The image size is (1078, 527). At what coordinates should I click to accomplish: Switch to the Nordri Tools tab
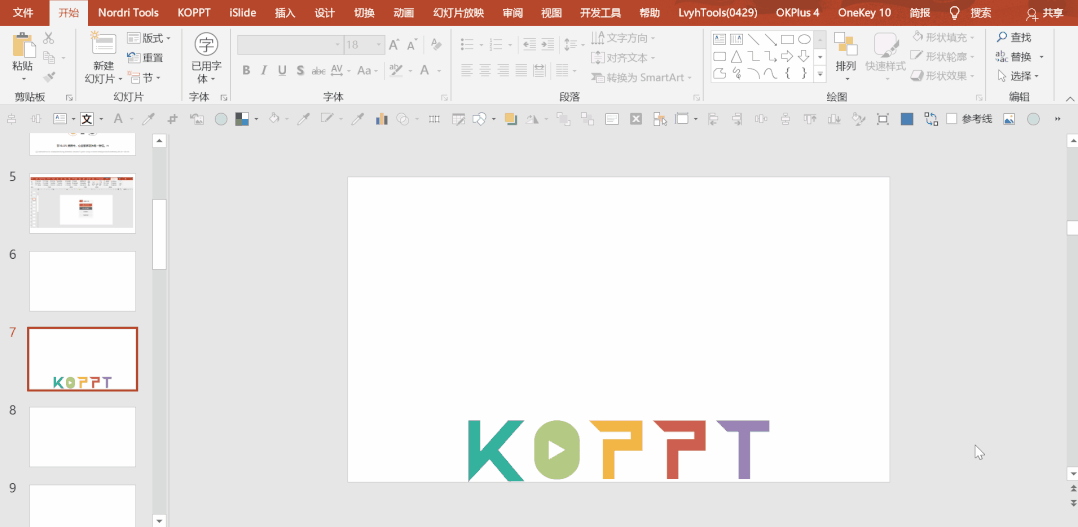129,12
